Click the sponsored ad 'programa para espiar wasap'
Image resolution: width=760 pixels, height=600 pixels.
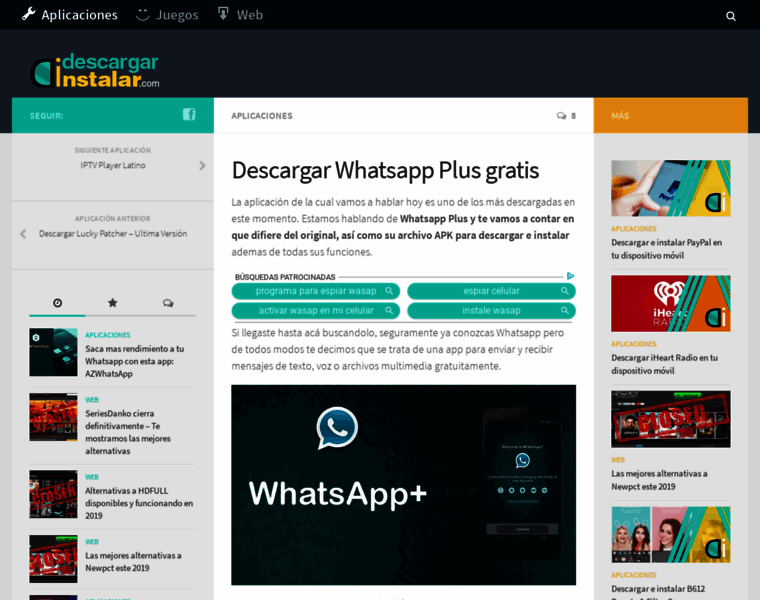tap(316, 291)
